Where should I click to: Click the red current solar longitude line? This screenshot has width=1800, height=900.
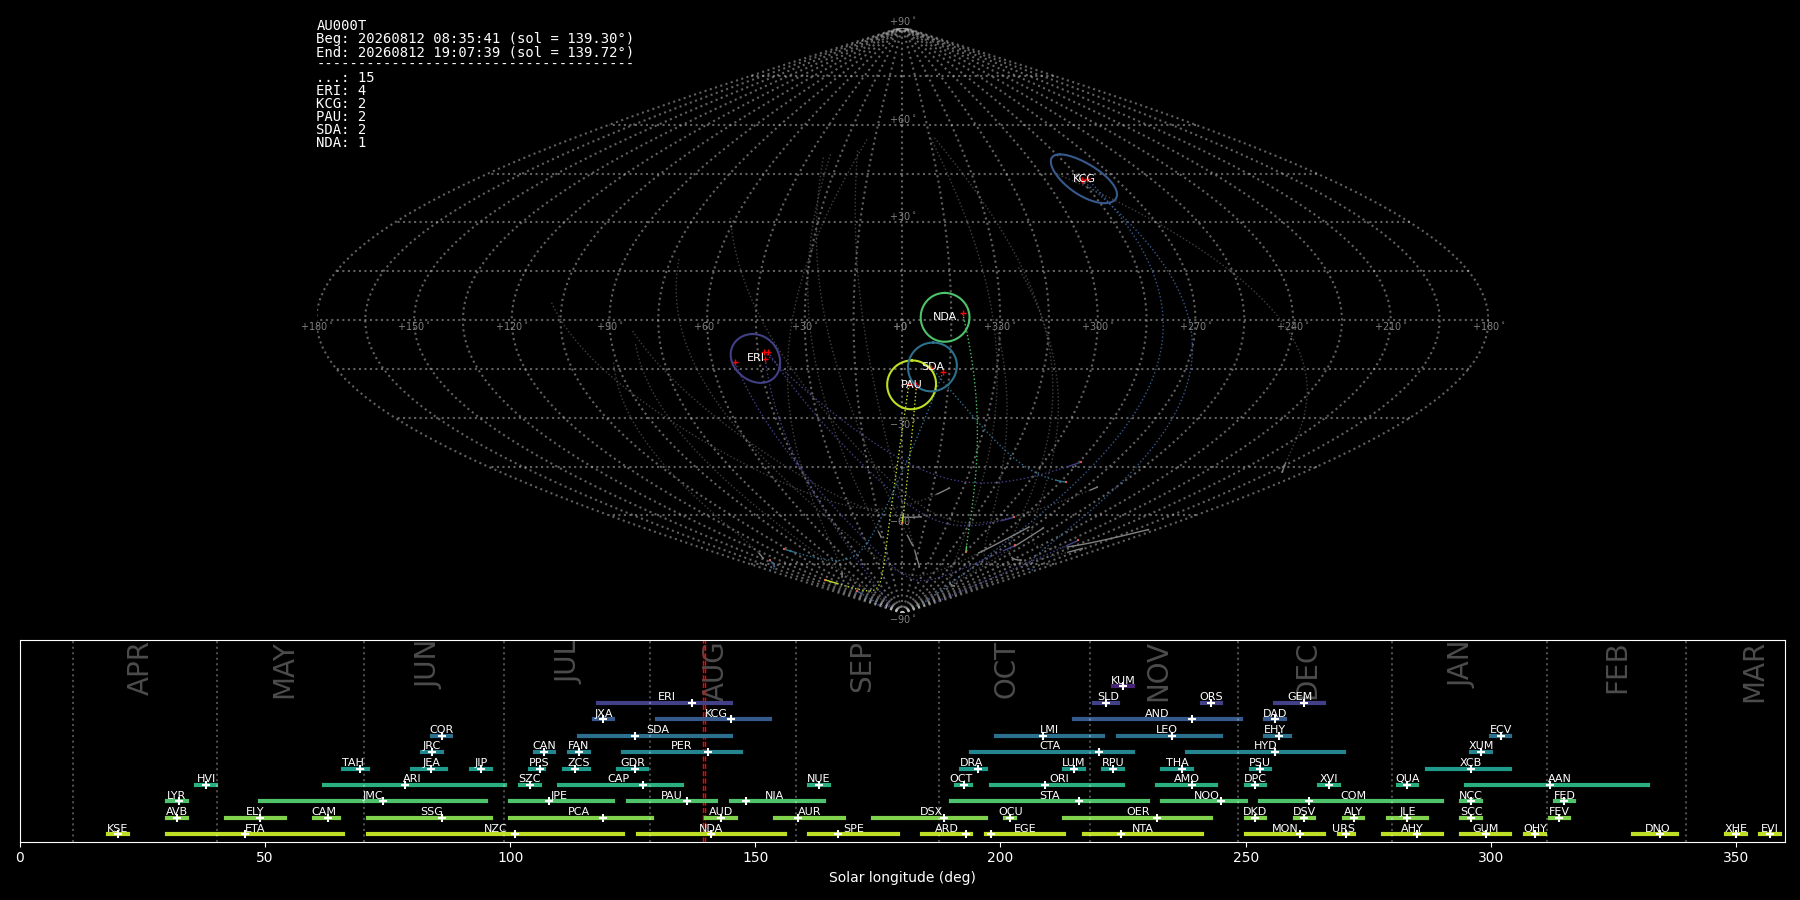[x=704, y=741]
